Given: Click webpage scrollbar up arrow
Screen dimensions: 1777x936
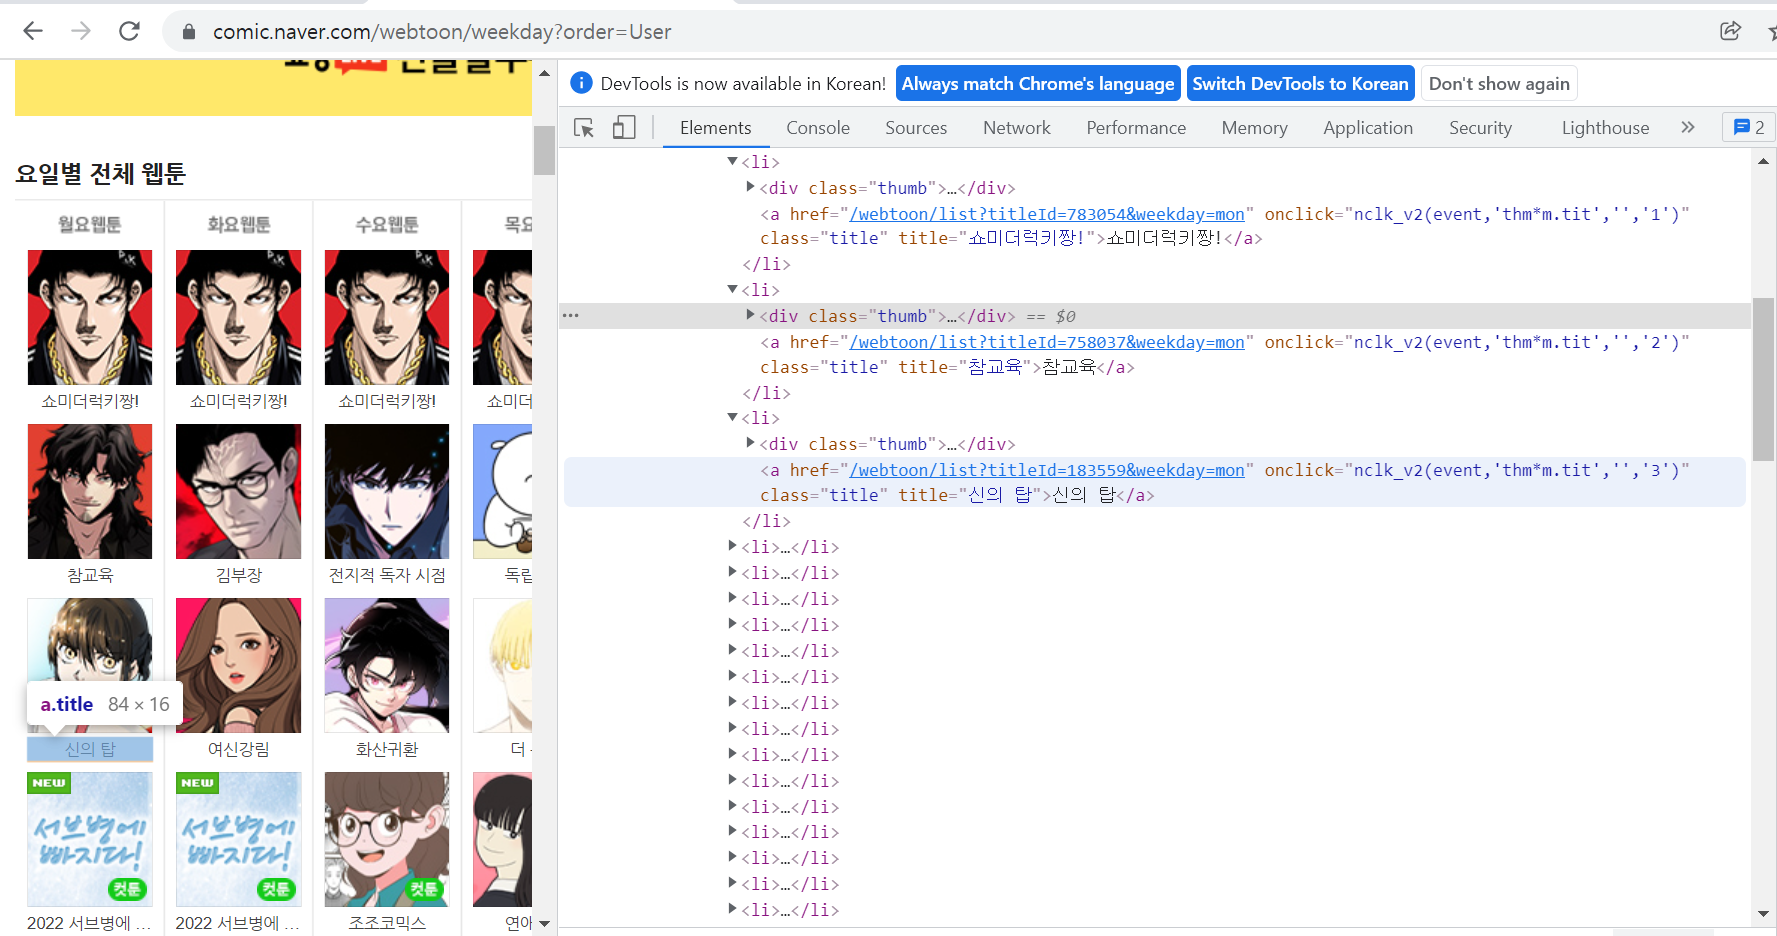Looking at the screenshot, I should pyautogui.click(x=544, y=73).
